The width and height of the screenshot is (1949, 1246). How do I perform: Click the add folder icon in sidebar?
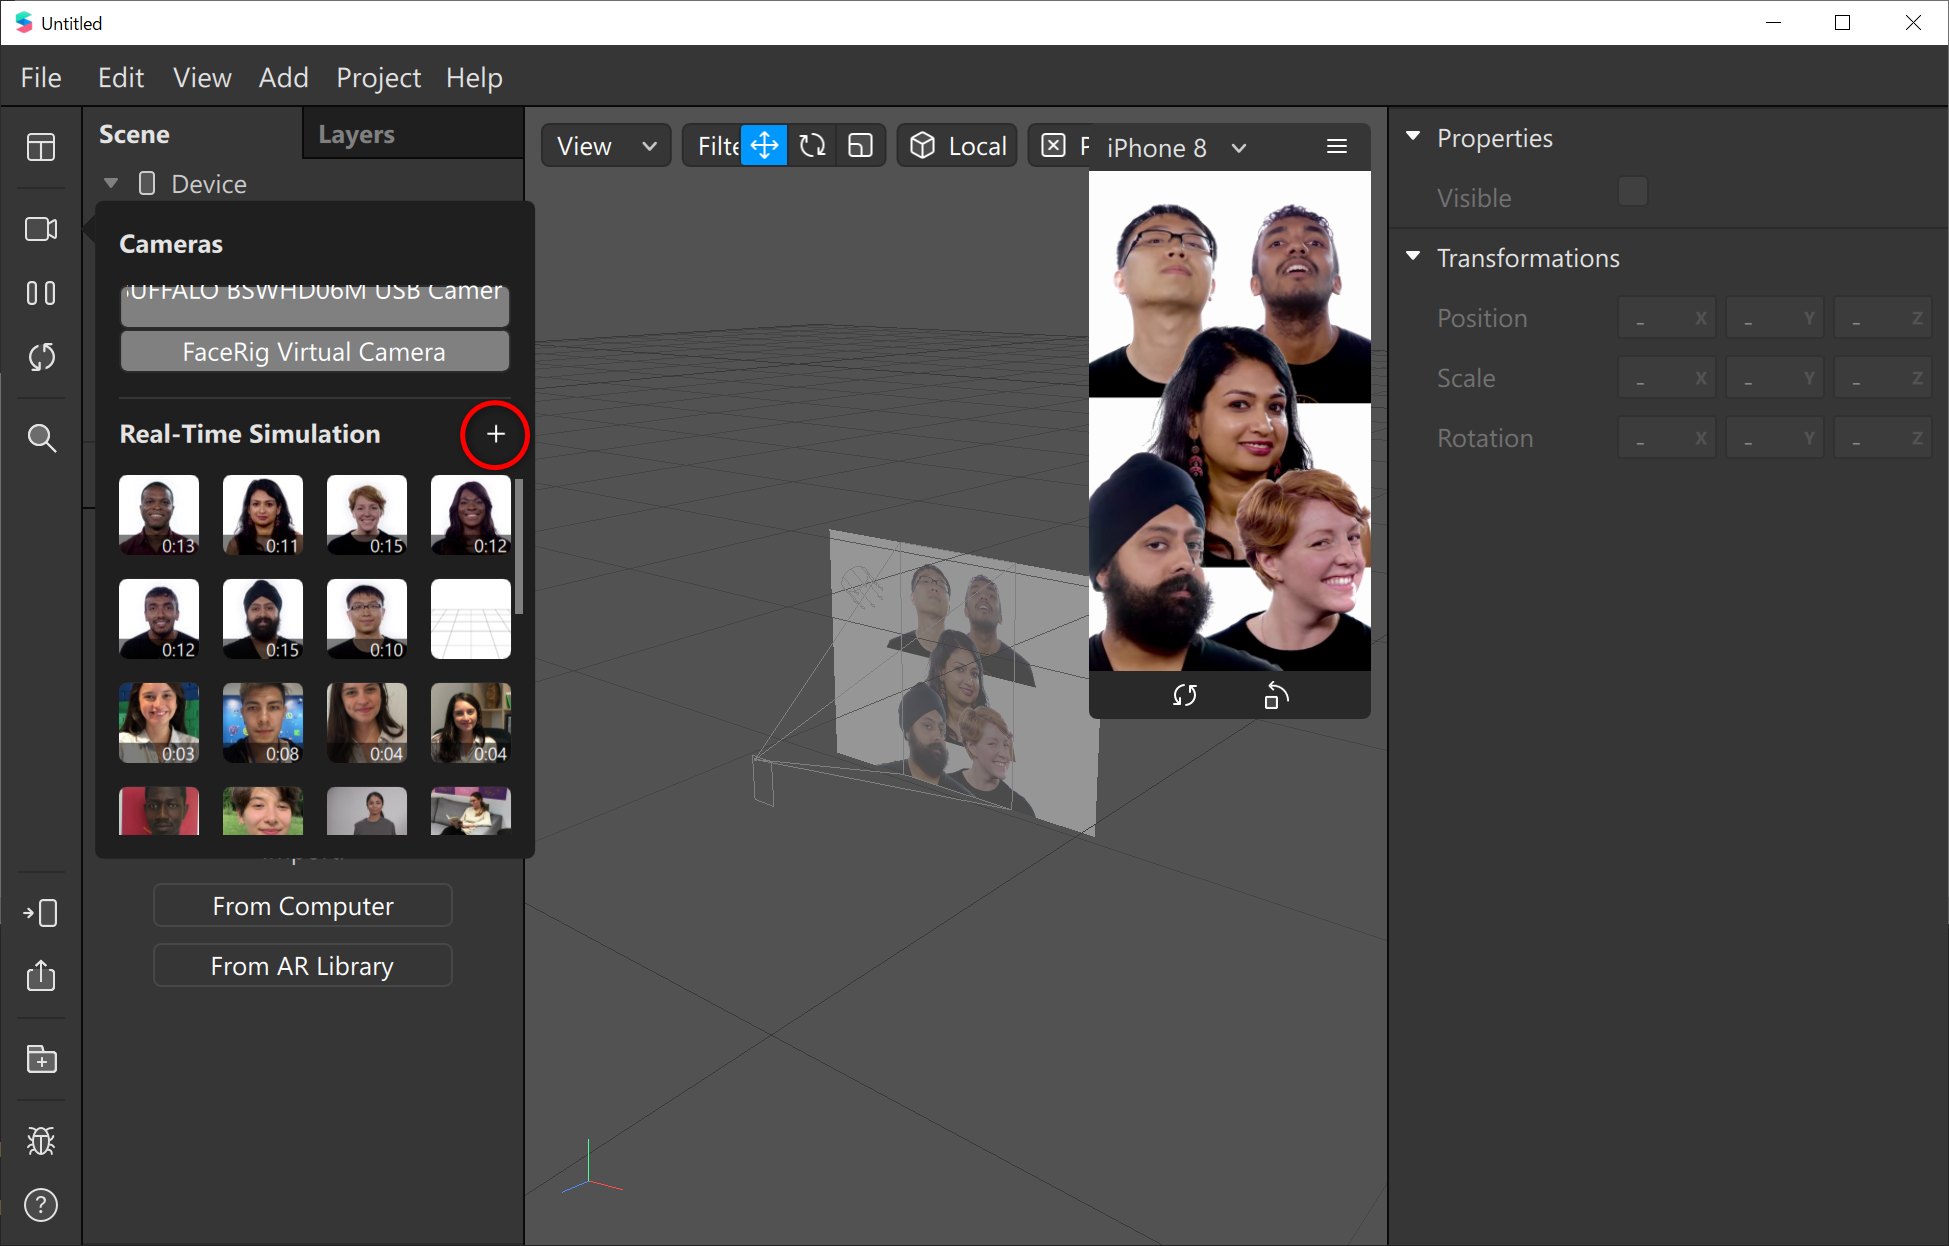(41, 1059)
